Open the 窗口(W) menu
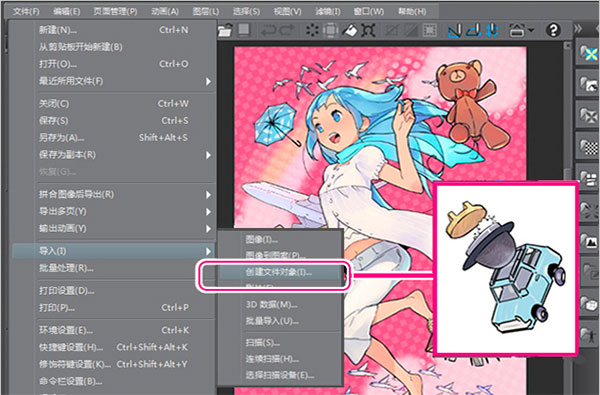600x395 pixels. 368,11
